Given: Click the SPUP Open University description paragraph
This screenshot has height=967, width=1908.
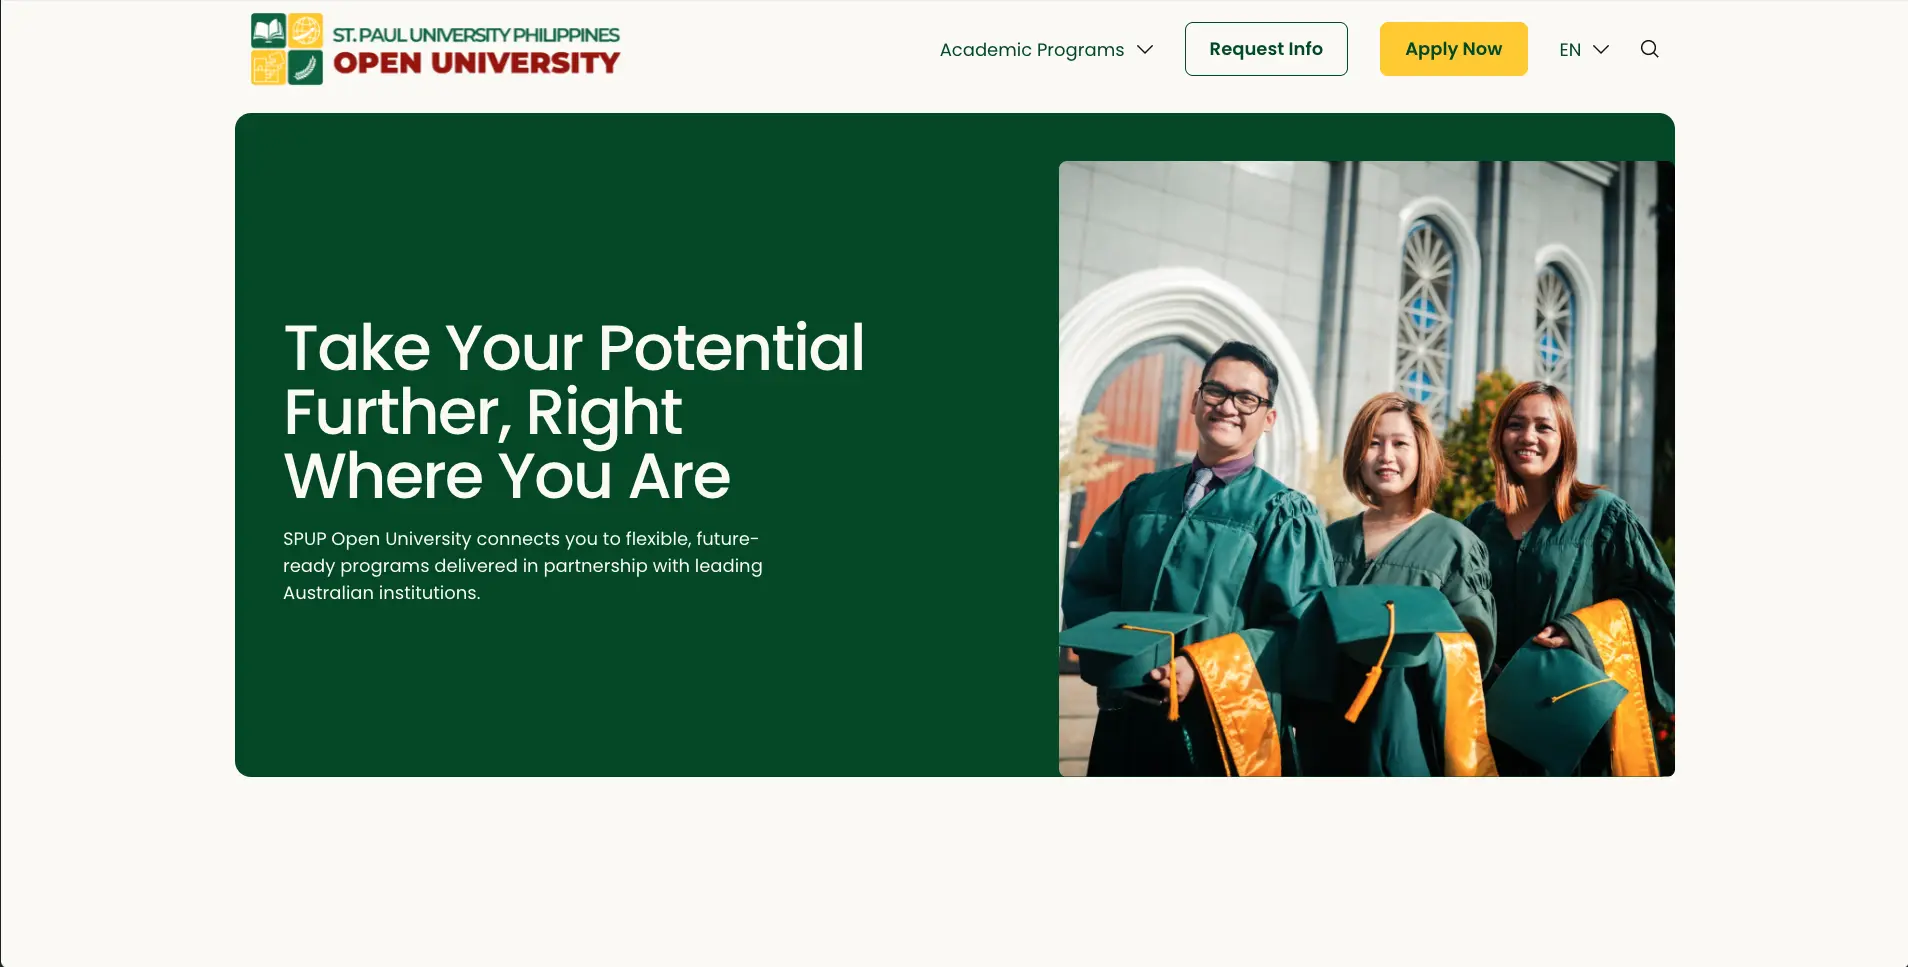Looking at the screenshot, I should click(522, 566).
